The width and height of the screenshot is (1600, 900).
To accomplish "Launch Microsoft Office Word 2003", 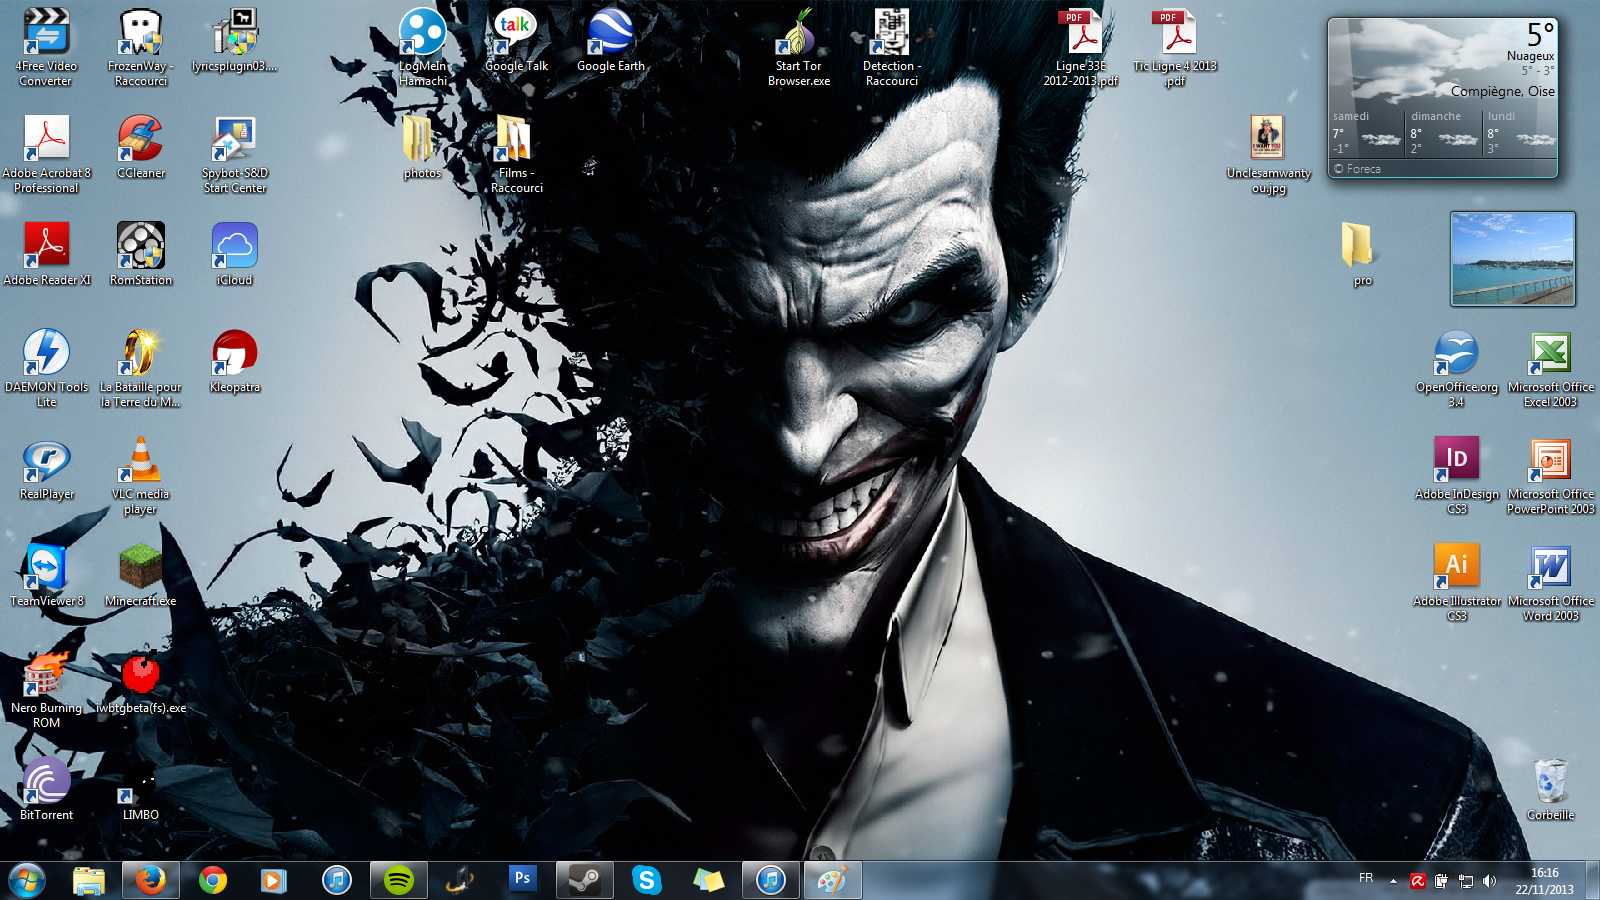I will click(1551, 582).
